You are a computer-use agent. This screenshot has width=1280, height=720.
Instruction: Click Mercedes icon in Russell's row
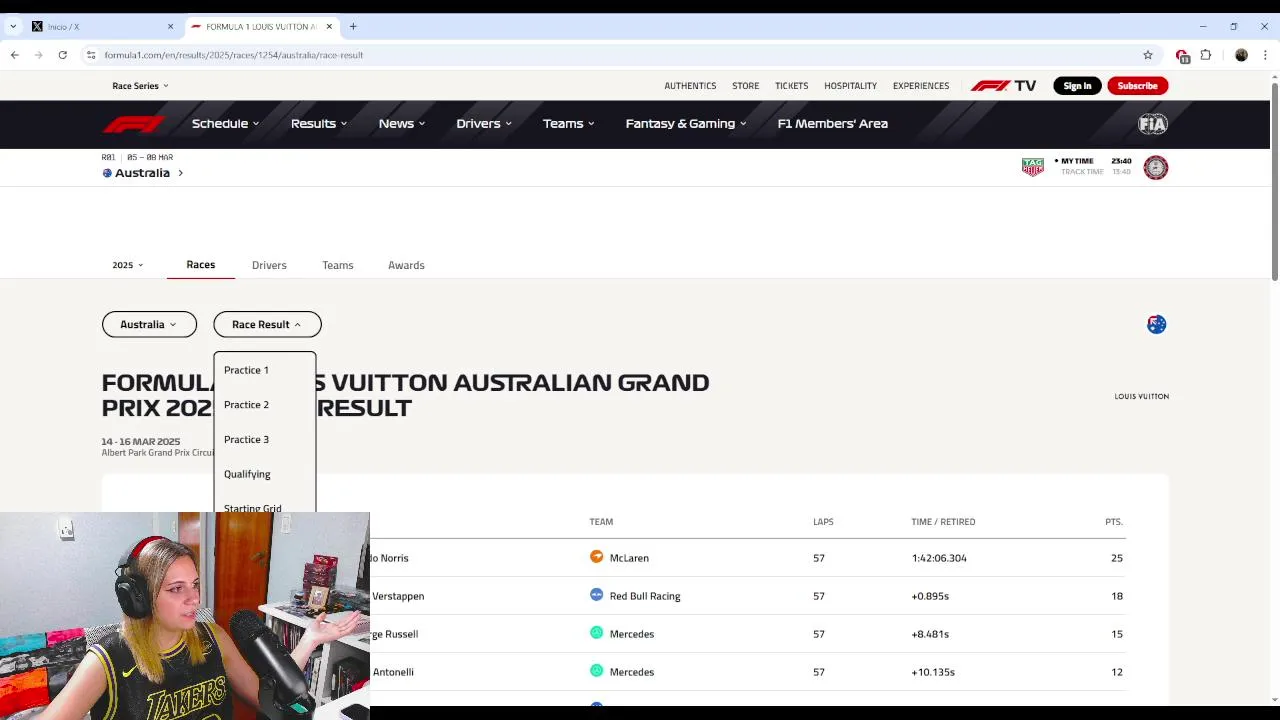[x=596, y=633]
